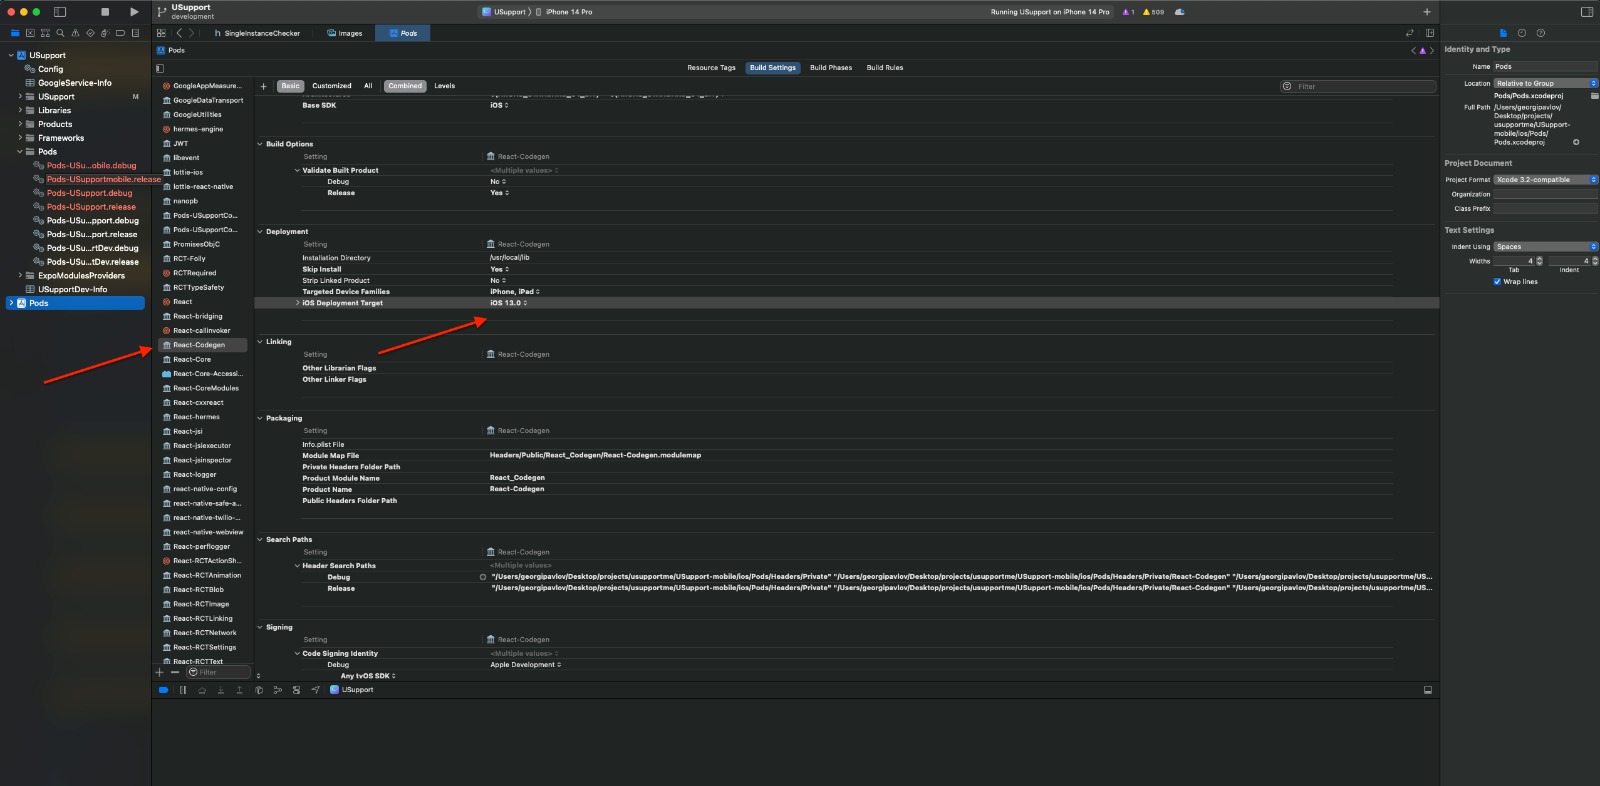
Task: Click the plus icon to add a new tab
Action: (1427, 12)
